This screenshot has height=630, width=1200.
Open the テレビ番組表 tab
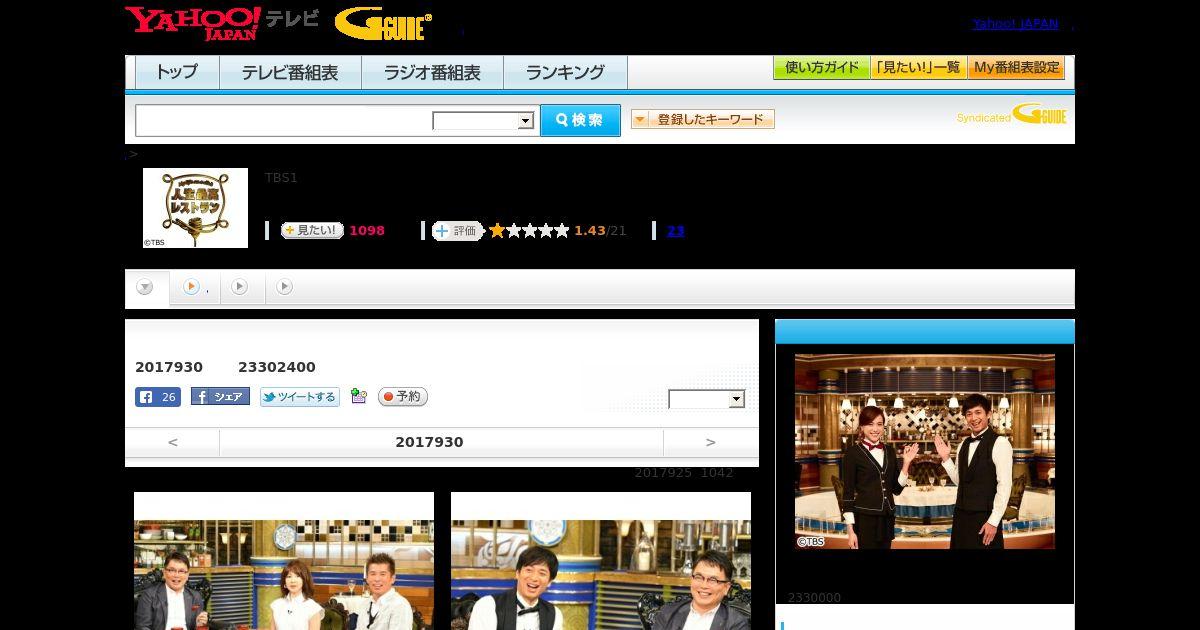(290, 72)
